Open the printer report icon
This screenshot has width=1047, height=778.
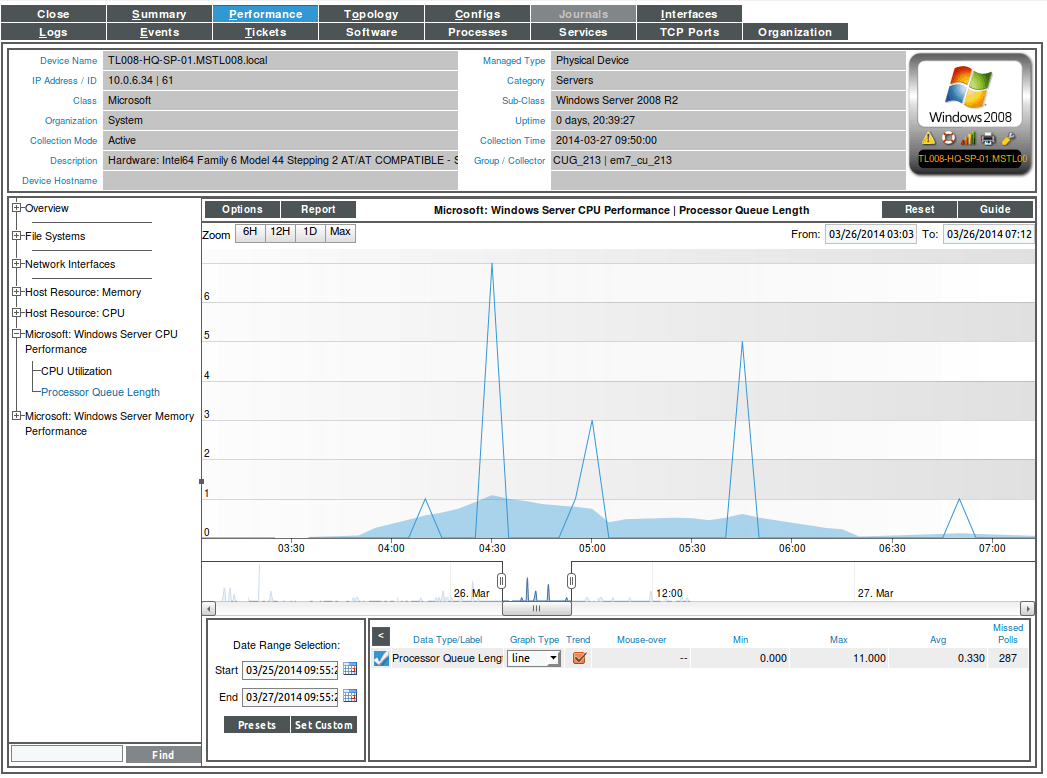988,138
